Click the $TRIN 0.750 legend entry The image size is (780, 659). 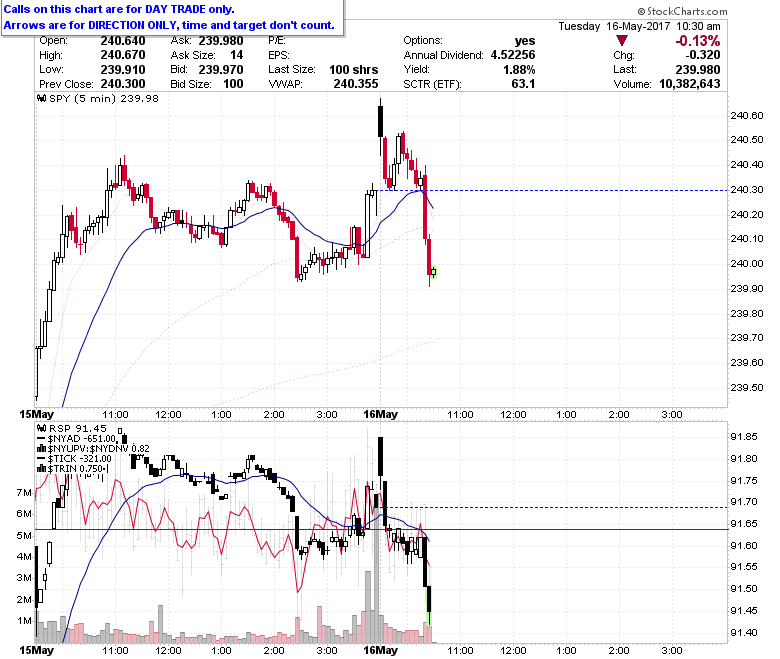[x=76, y=469]
